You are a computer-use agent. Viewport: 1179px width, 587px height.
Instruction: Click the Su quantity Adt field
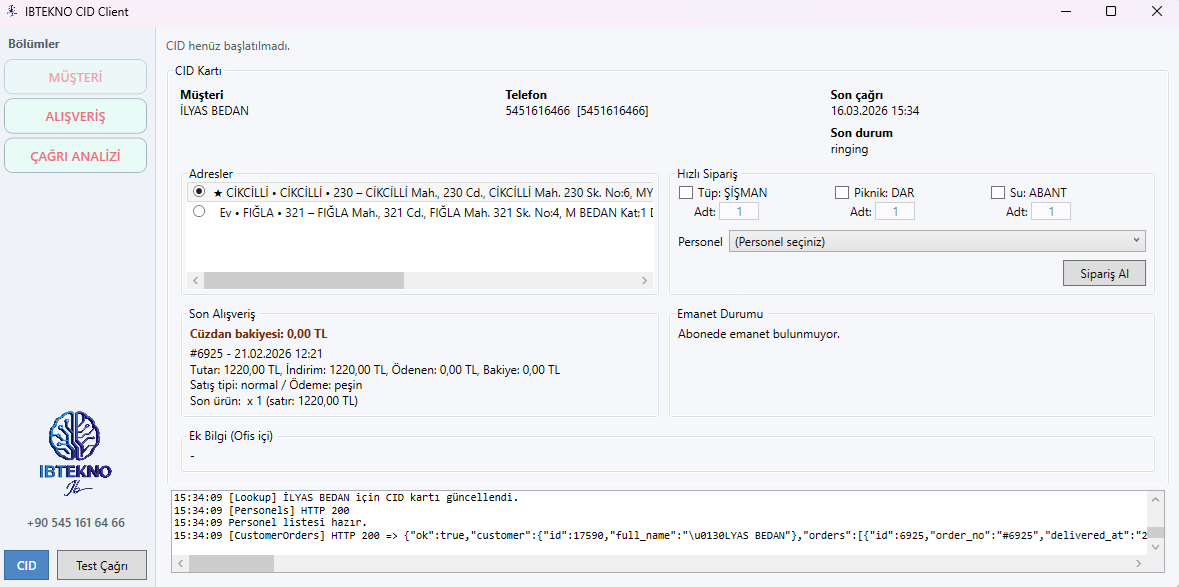coord(1050,212)
